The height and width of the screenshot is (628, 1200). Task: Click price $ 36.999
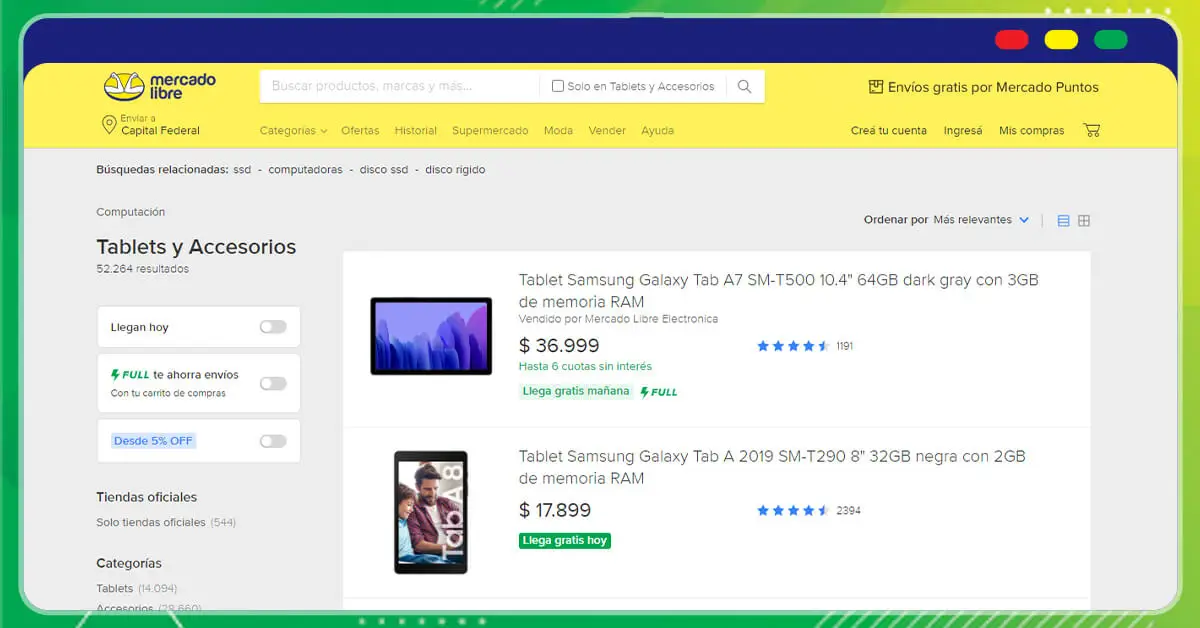(559, 346)
